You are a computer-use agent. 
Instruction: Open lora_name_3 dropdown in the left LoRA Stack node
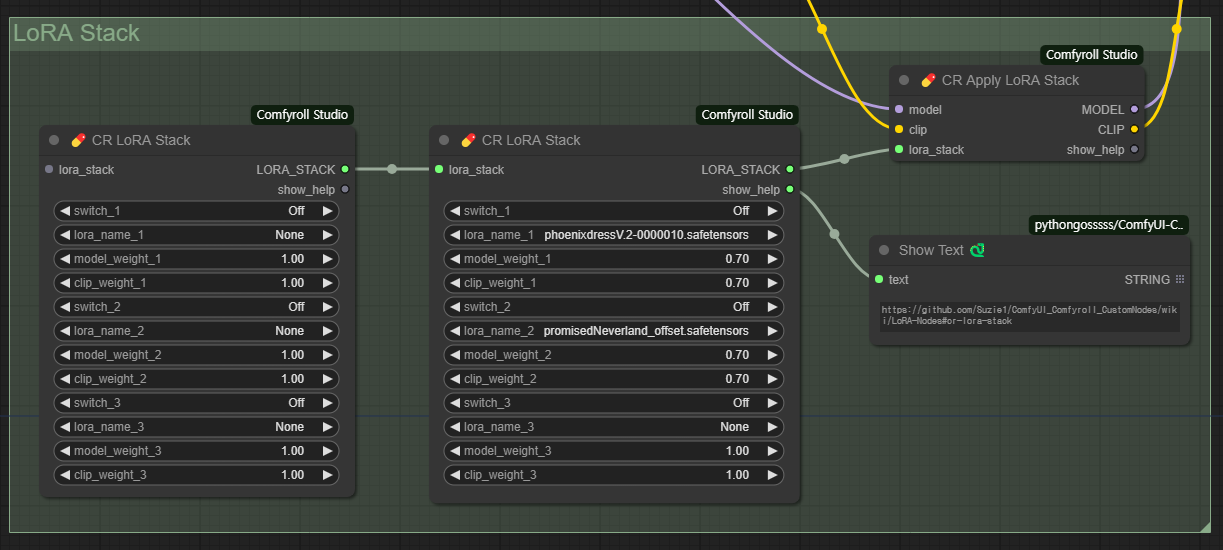(196, 427)
